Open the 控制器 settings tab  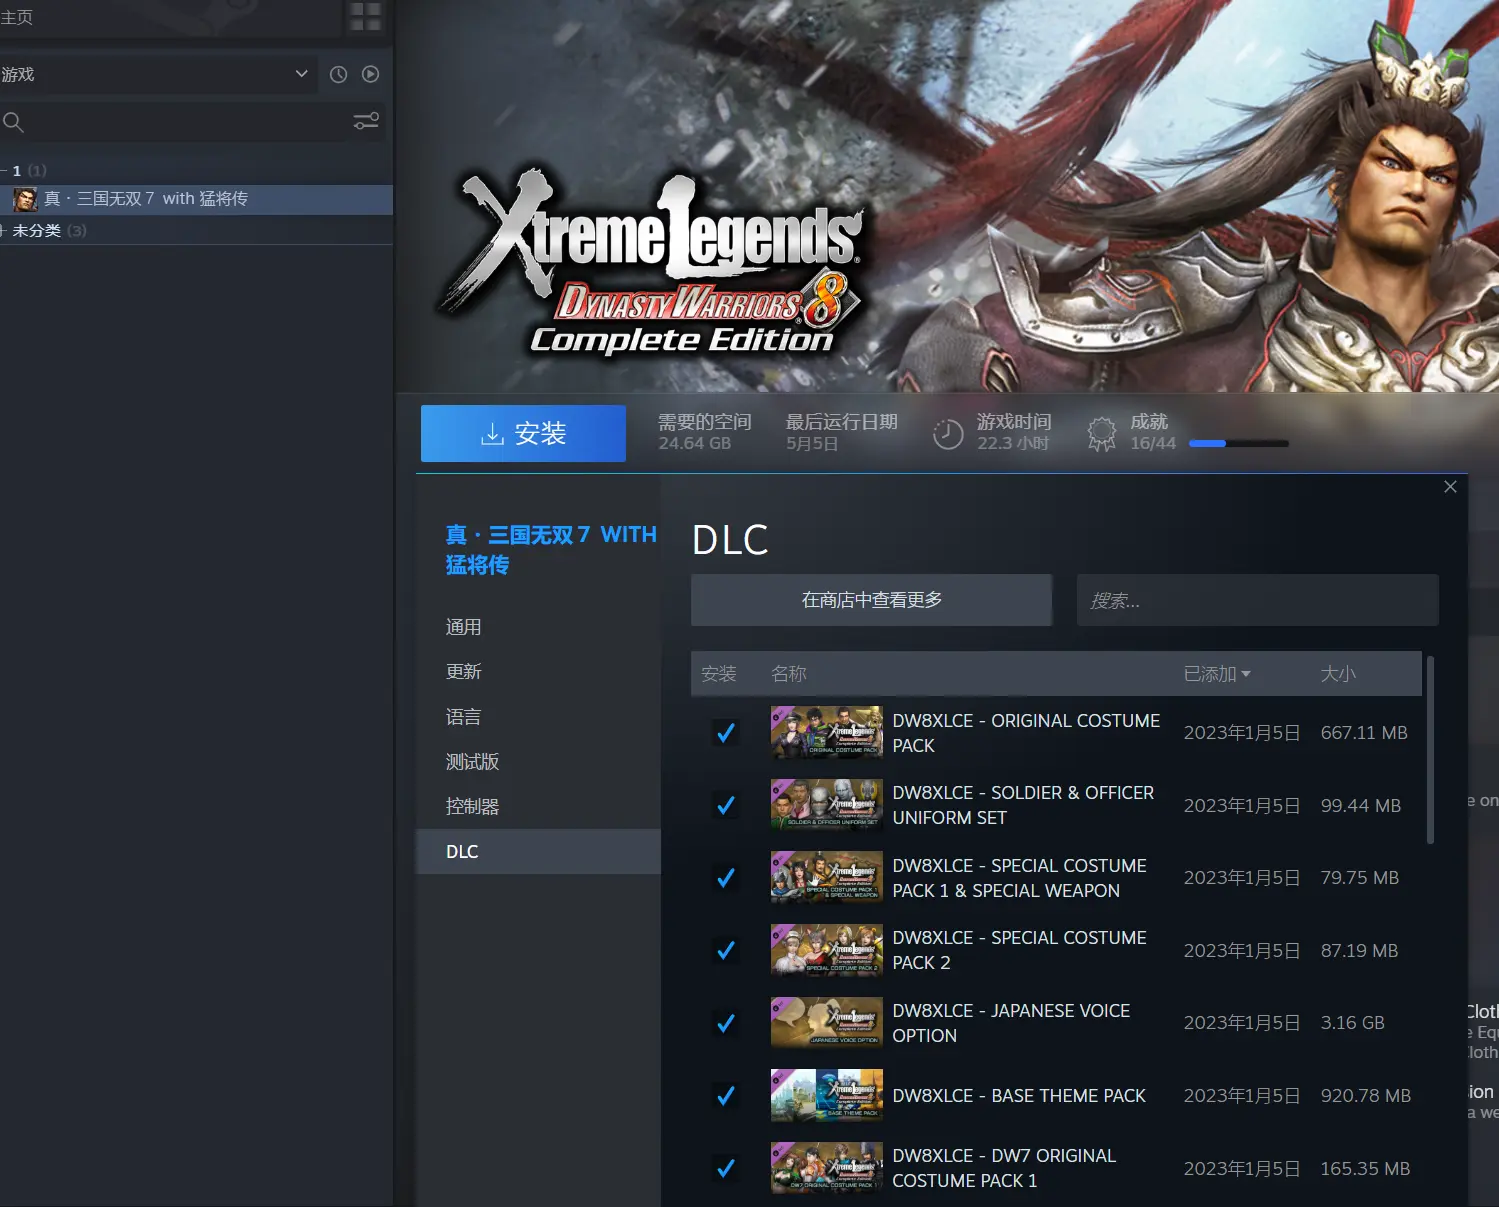[x=538, y=807]
